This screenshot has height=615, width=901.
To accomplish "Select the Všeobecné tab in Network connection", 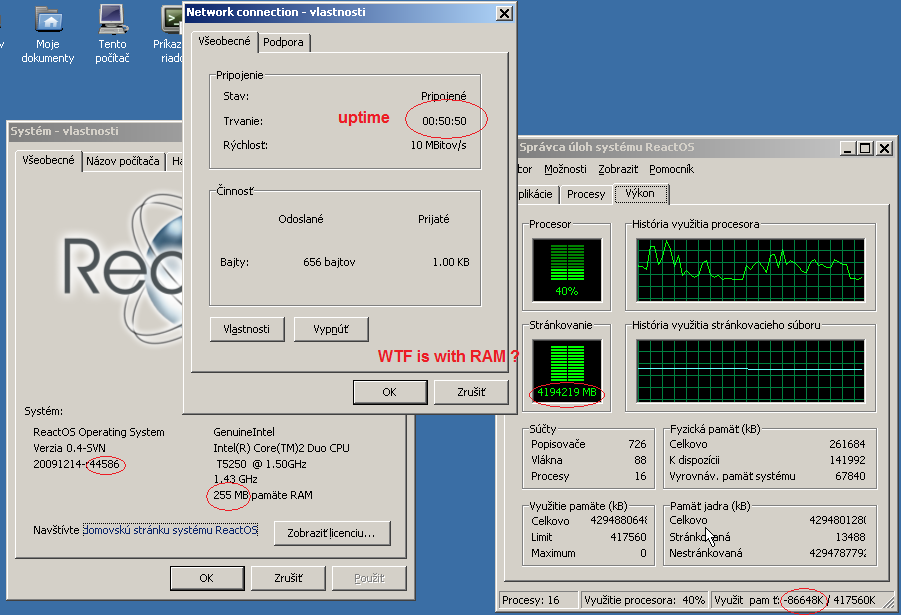I will pyautogui.click(x=224, y=41).
